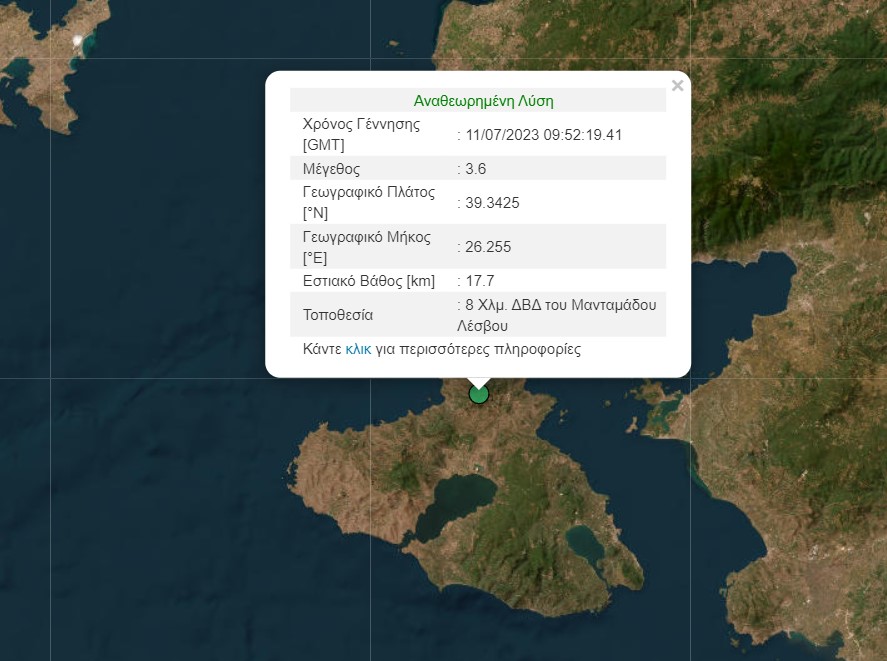Select the focal depth value 17.7
Image resolution: width=887 pixels, height=661 pixels.
[478, 282]
